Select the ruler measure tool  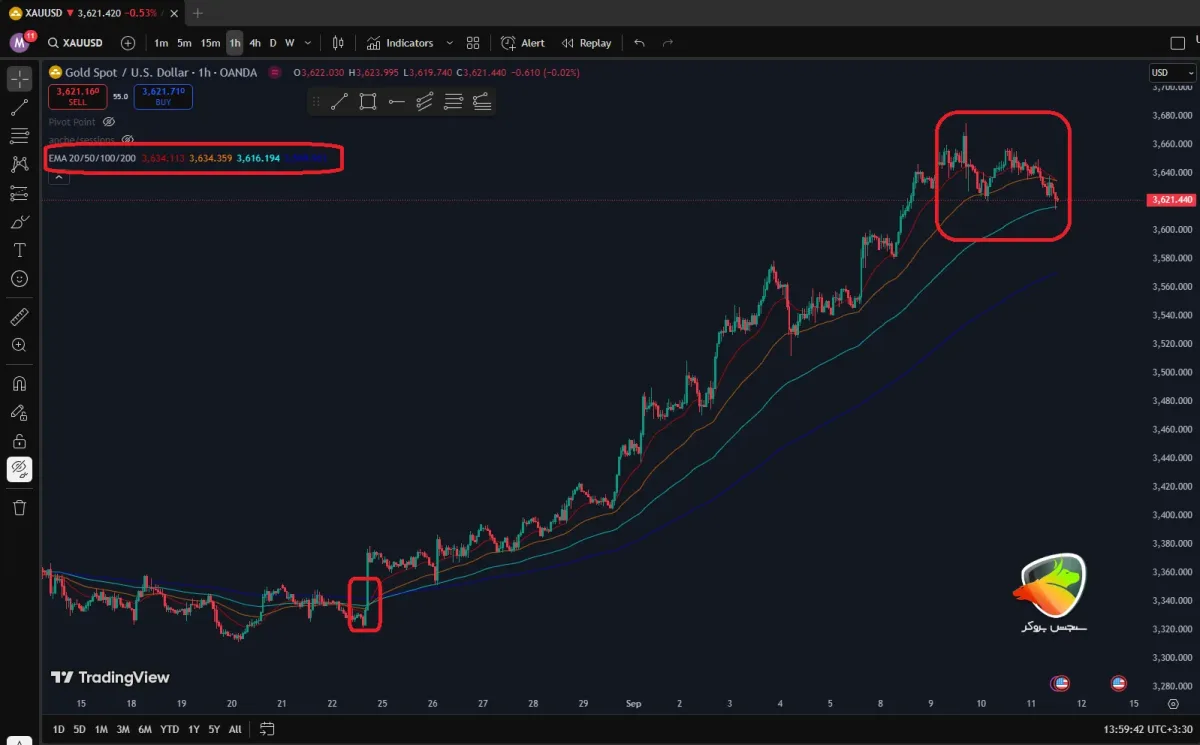[x=19, y=317]
